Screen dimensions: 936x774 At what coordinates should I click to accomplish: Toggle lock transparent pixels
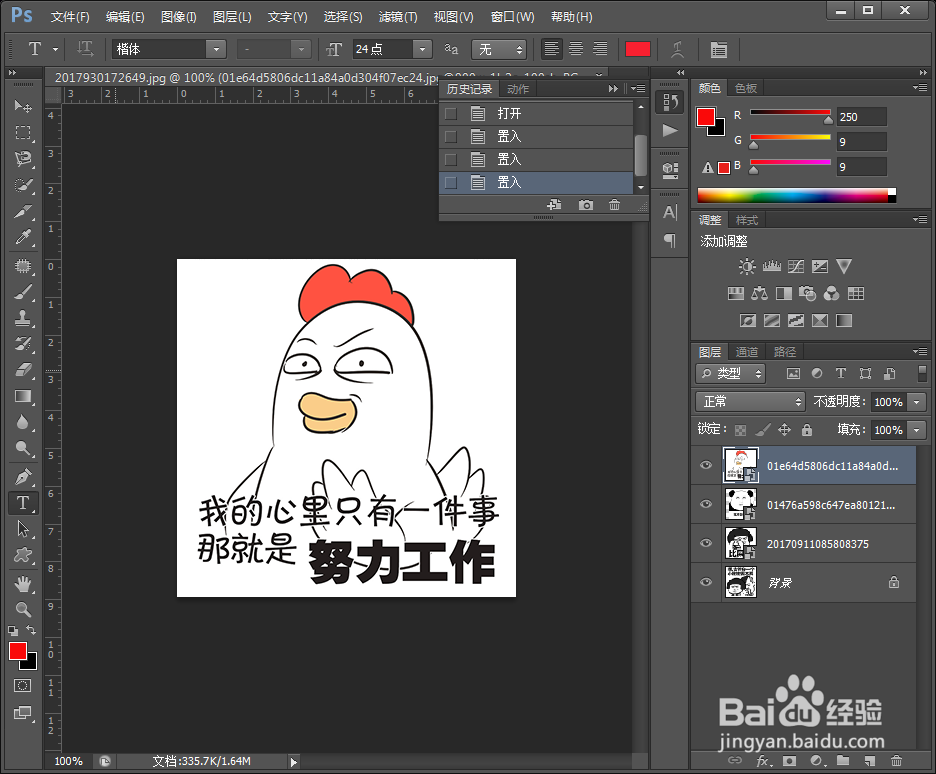point(740,430)
